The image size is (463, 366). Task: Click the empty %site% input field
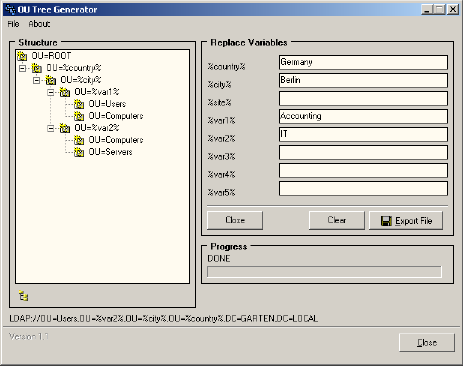pyautogui.click(x=363, y=98)
